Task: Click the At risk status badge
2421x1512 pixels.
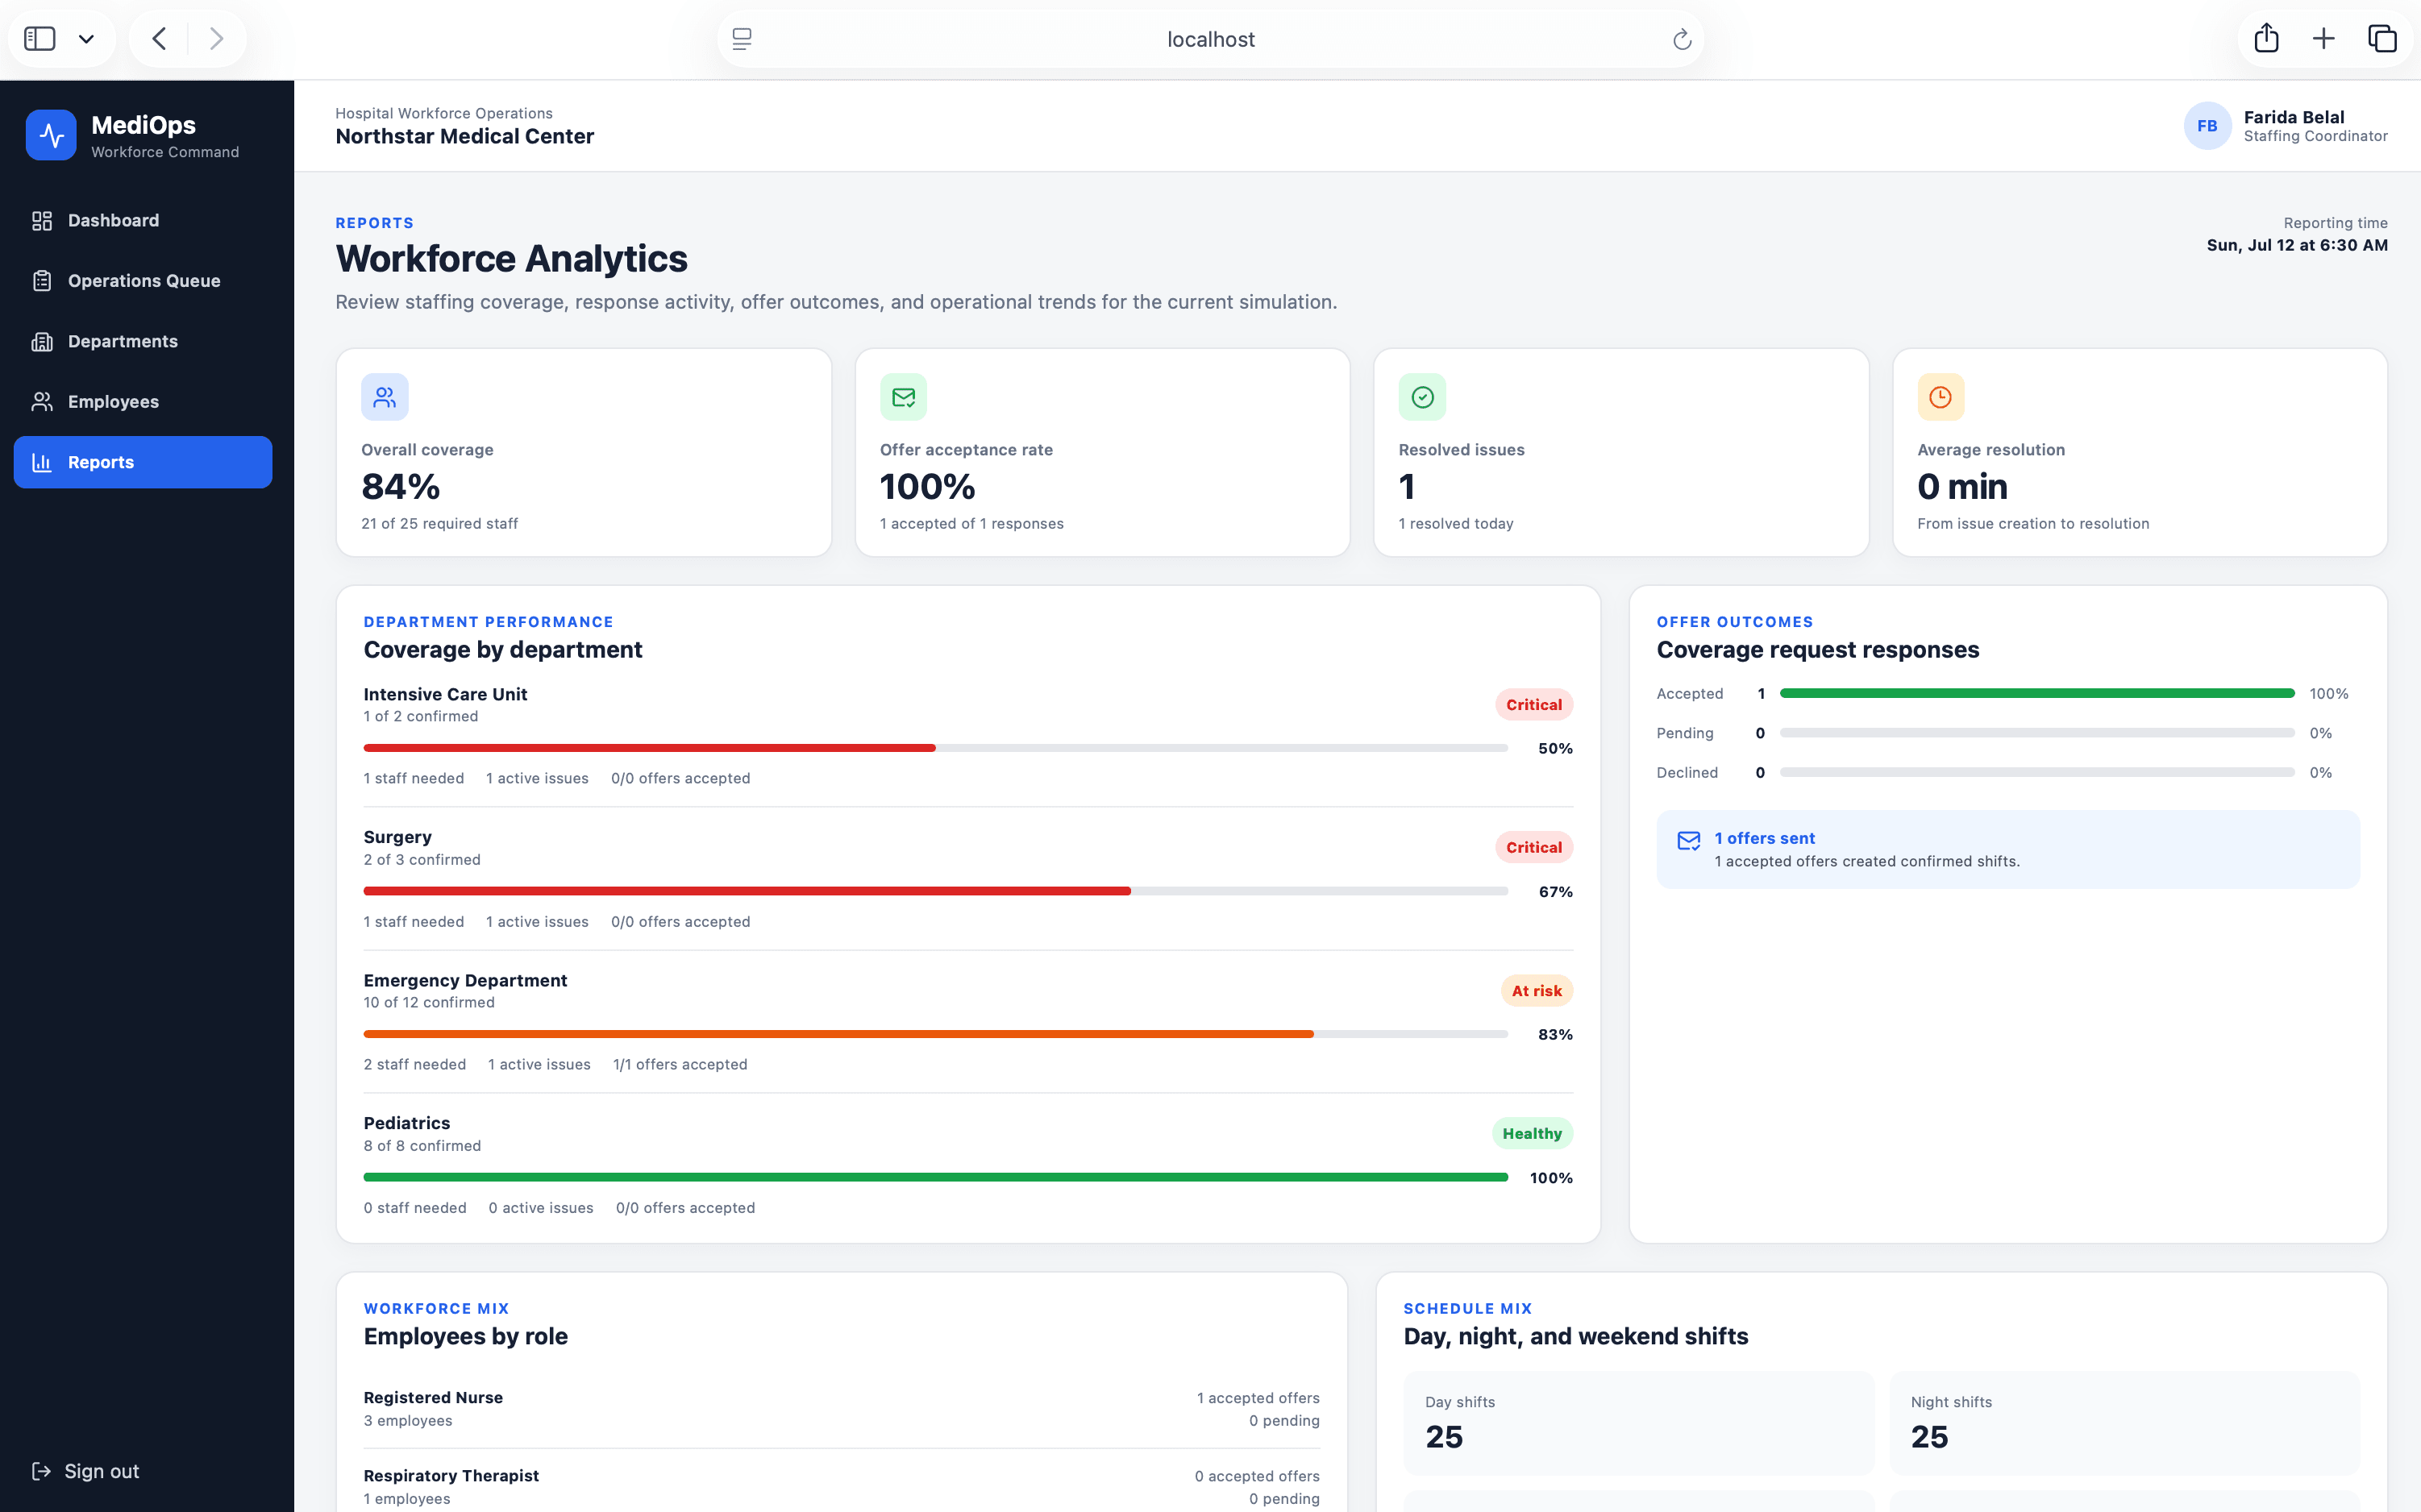Action: tap(1536, 991)
